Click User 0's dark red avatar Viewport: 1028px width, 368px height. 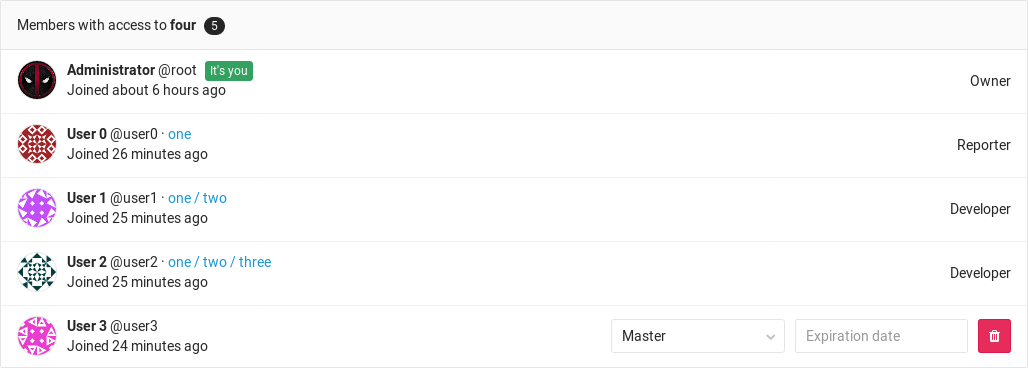point(37,144)
